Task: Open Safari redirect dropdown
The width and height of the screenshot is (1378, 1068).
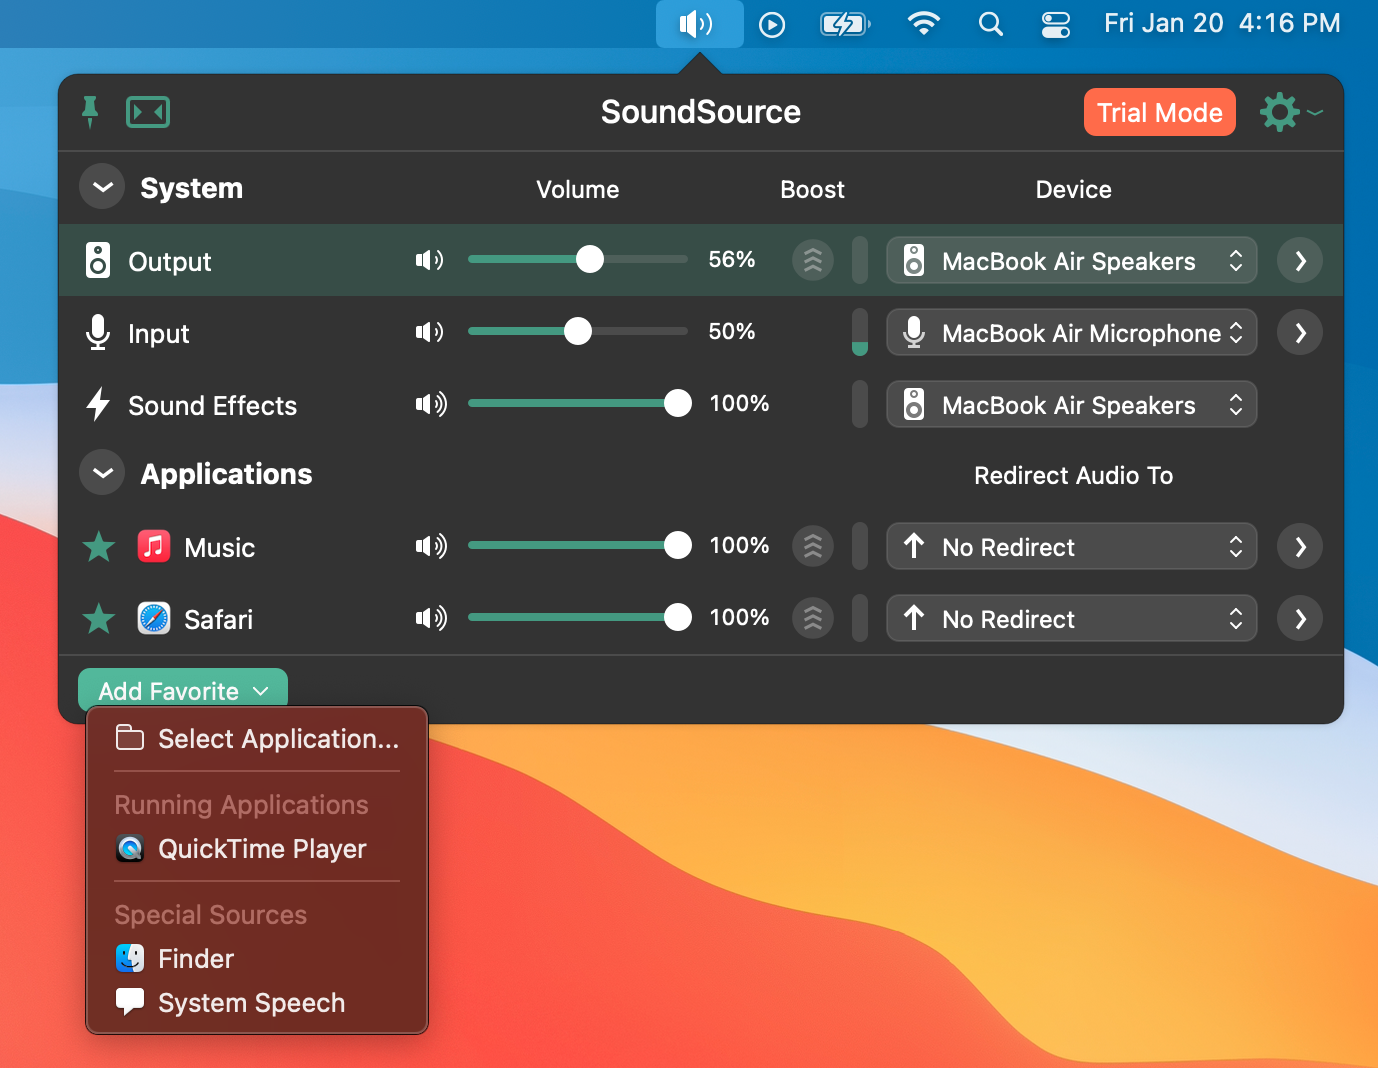Action: point(1072,619)
